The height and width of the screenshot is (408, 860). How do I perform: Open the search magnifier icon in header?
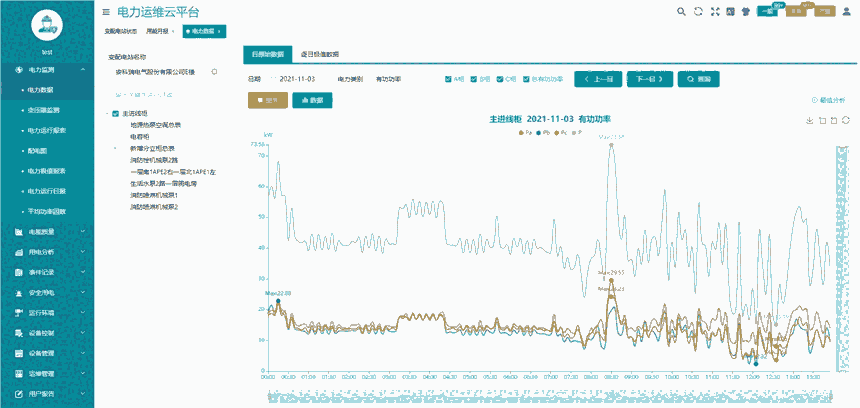682,12
